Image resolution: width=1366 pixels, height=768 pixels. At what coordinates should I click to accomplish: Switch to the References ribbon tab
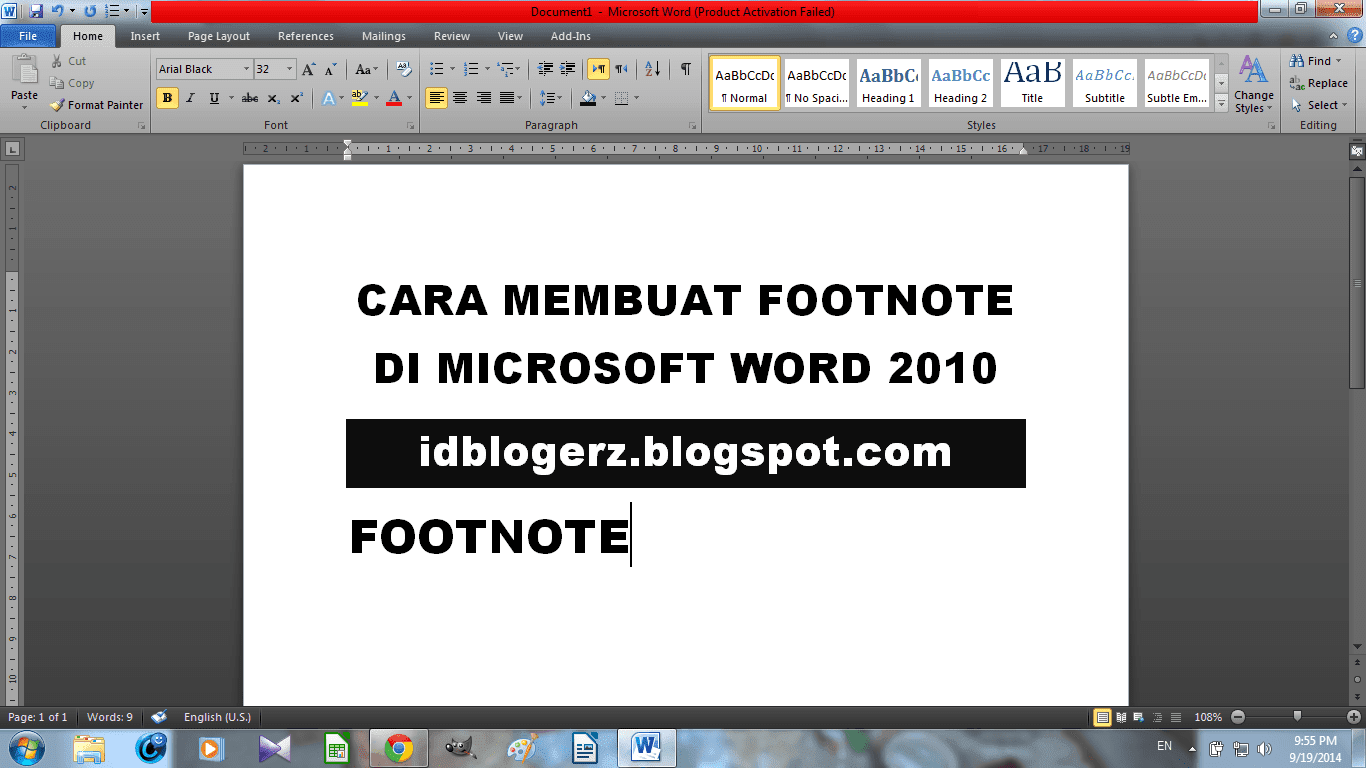pos(305,36)
